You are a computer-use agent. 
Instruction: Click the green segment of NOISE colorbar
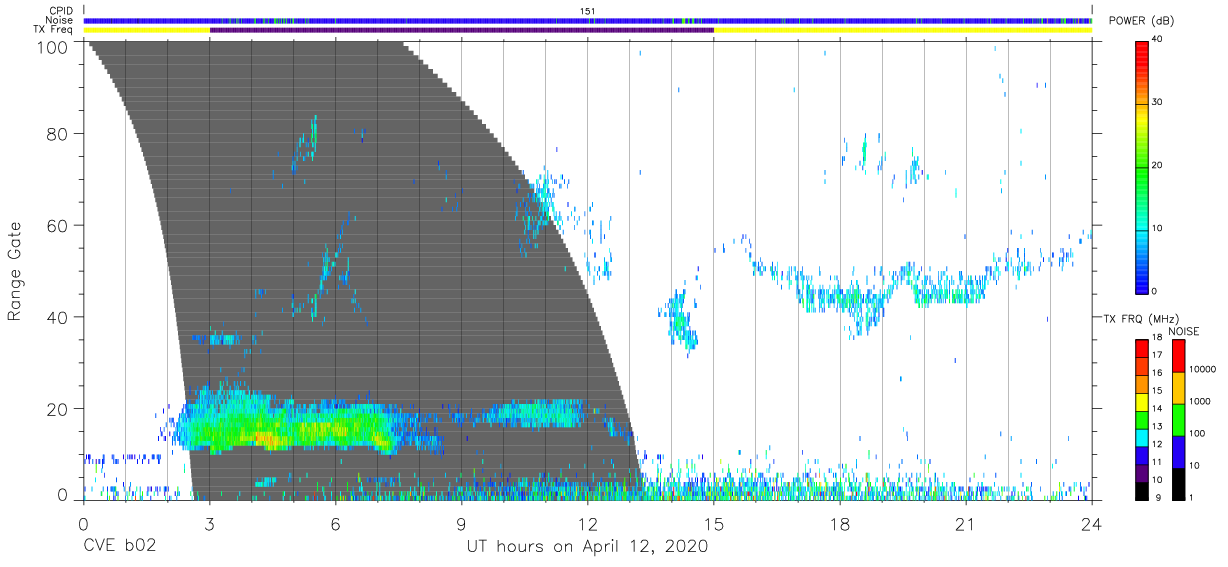coord(1178,420)
